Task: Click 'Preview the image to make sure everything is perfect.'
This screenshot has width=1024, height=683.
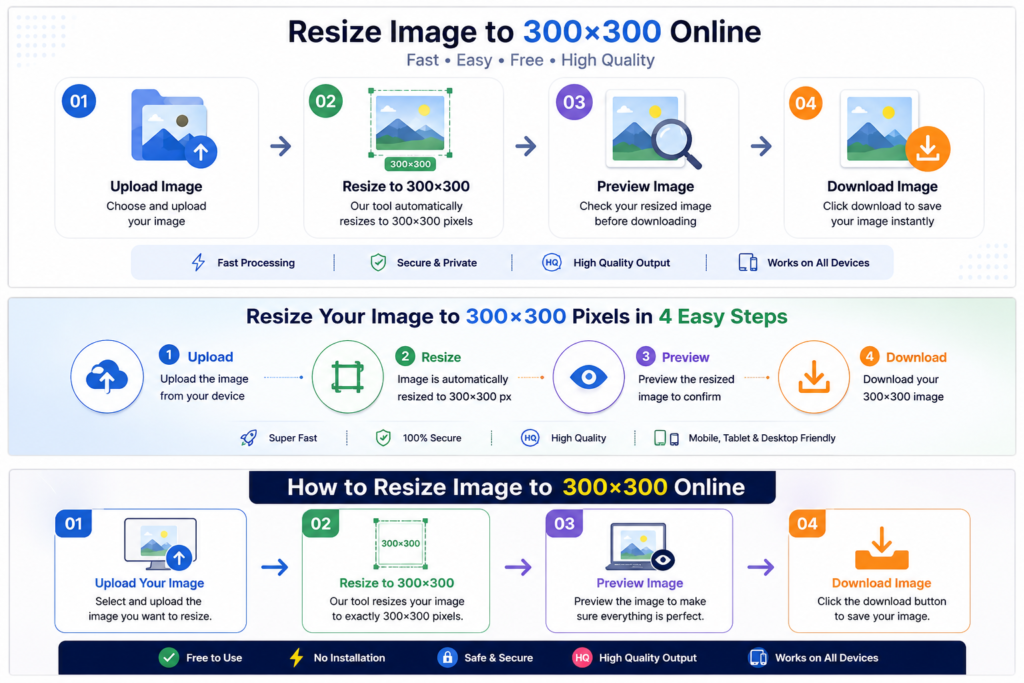Action: coord(640,609)
